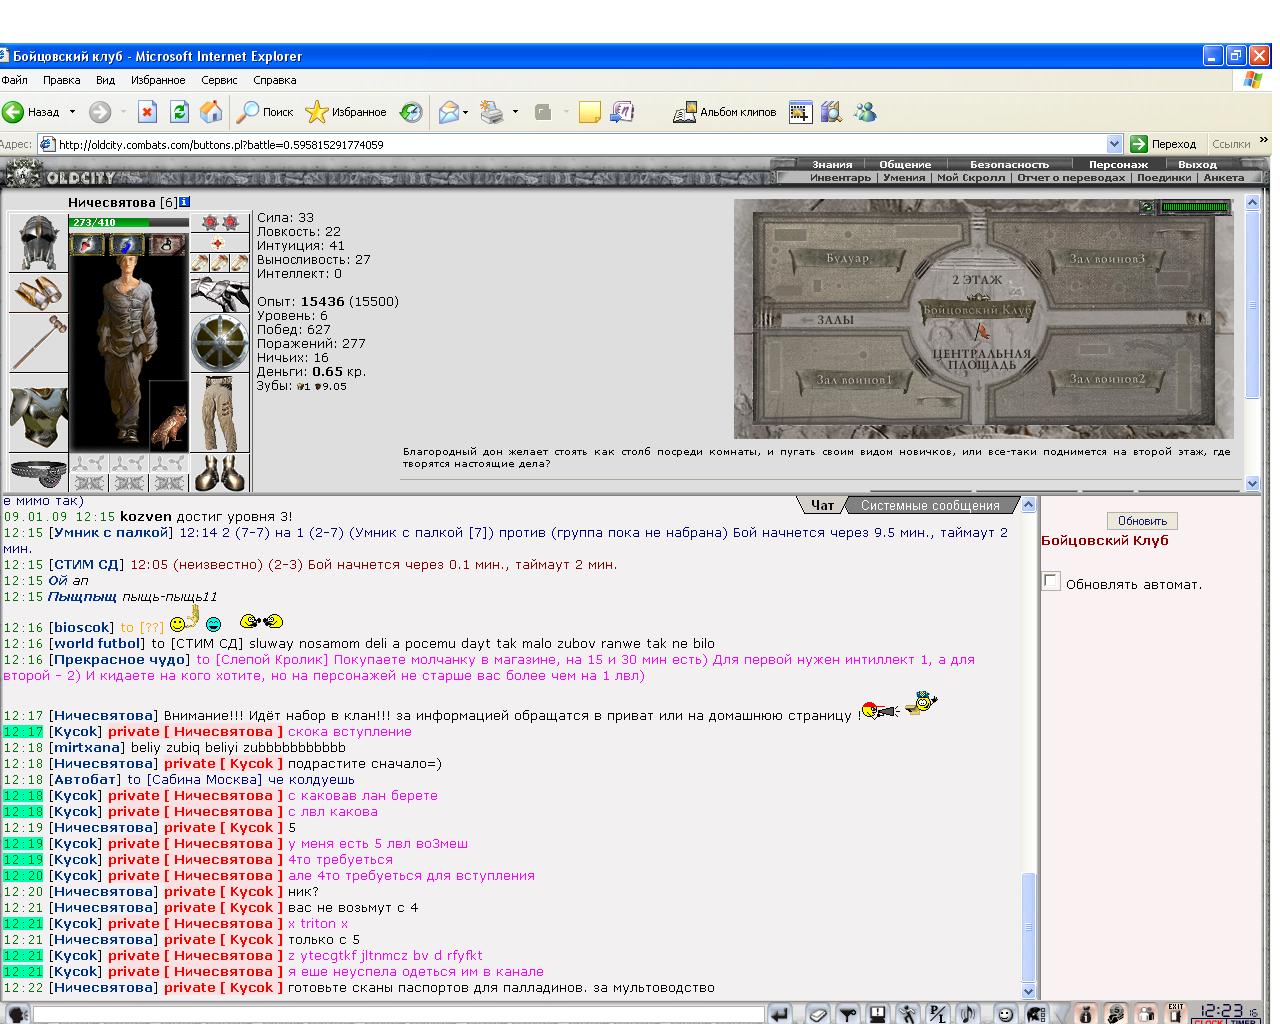Click the khaki pants equipment slot
Viewport: 1280px width, 1024px height.
tap(219, 414)
